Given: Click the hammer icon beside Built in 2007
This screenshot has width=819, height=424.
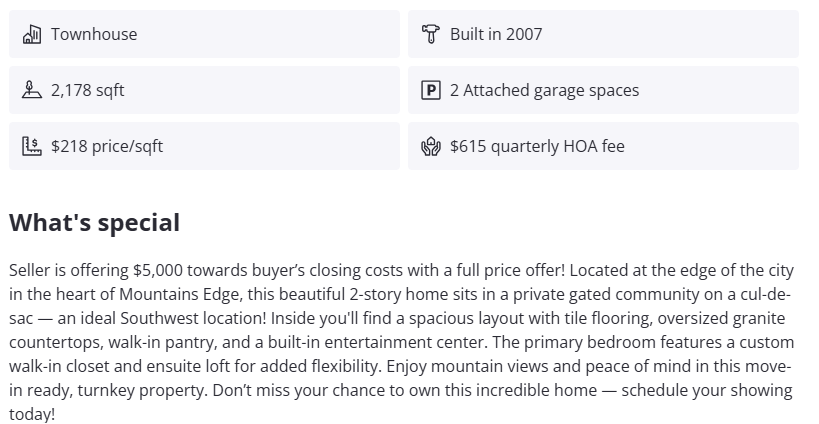Looking at the screenshot, I should (431, 34).
